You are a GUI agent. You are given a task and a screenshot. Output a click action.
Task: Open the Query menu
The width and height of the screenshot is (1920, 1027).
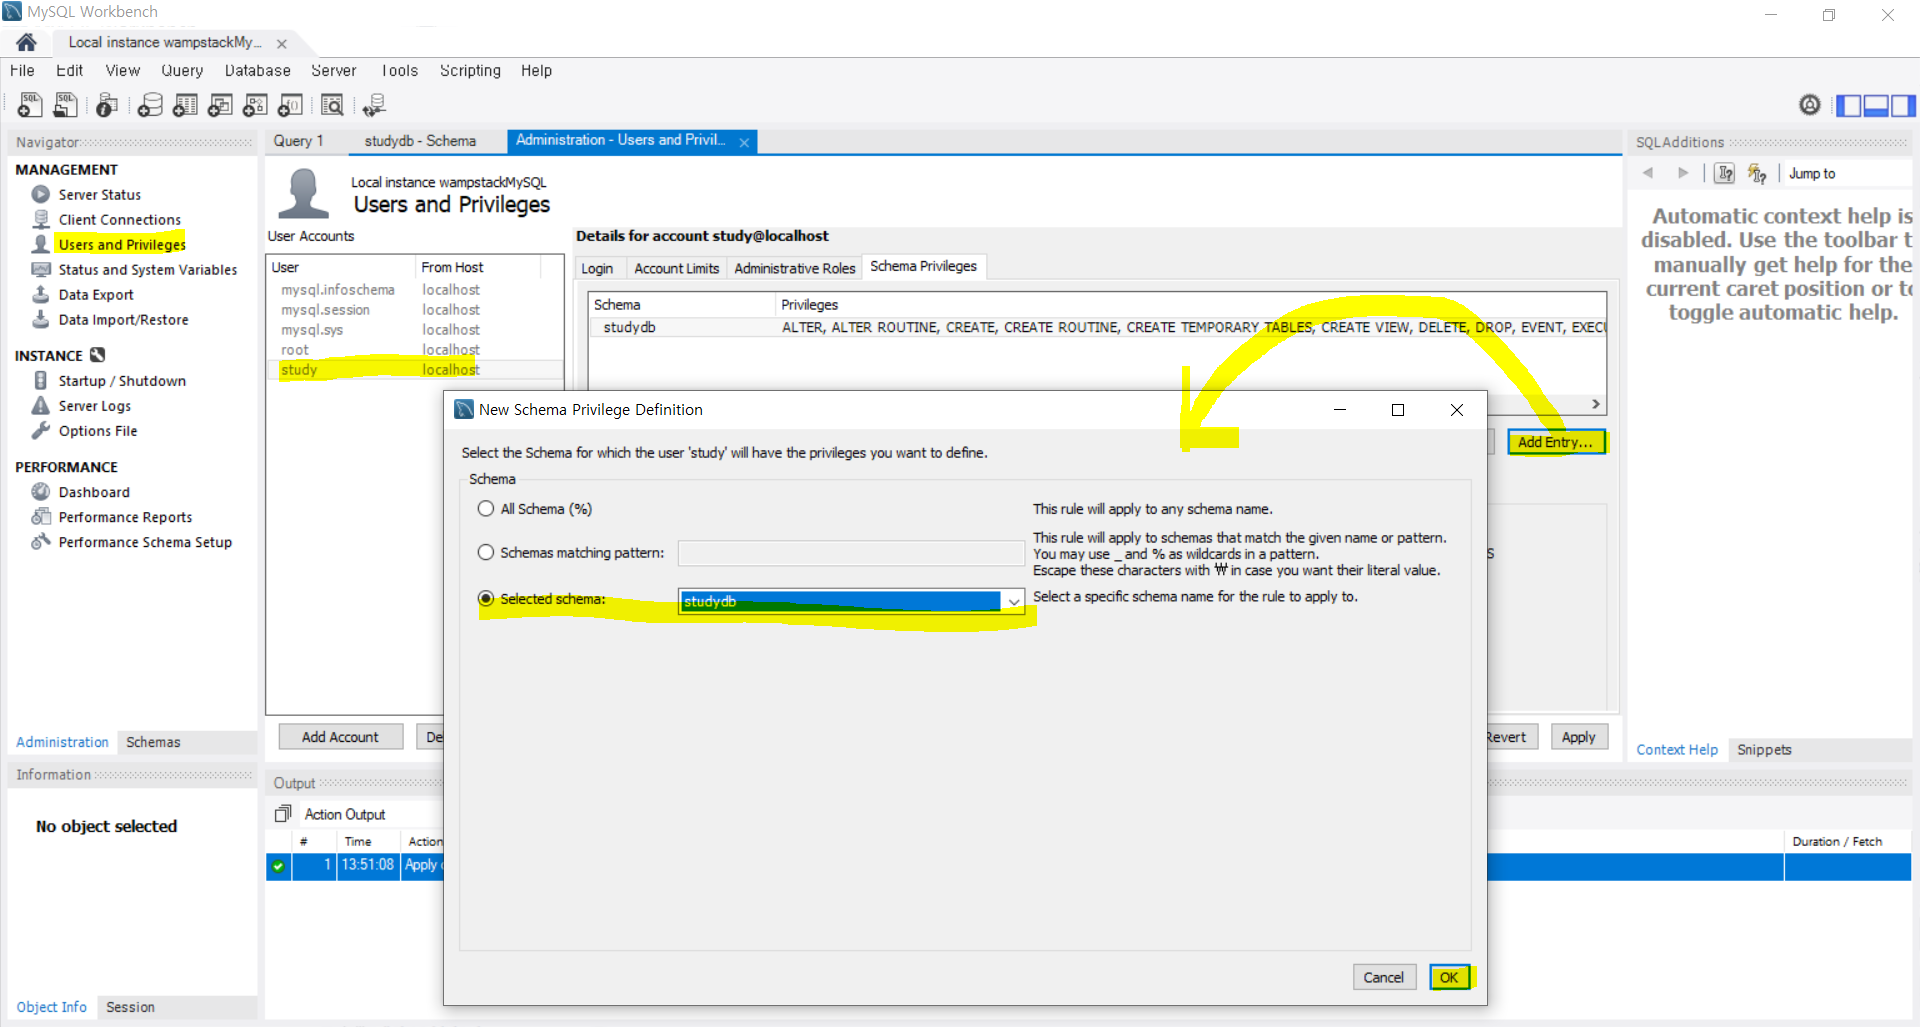tap(182, 71)
